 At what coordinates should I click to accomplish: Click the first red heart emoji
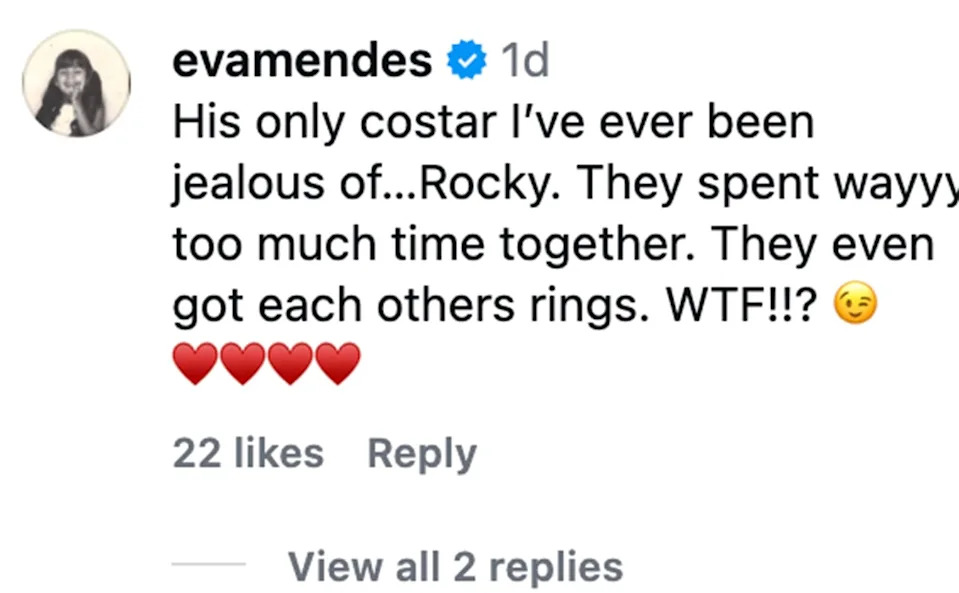[x=194, y=363]
